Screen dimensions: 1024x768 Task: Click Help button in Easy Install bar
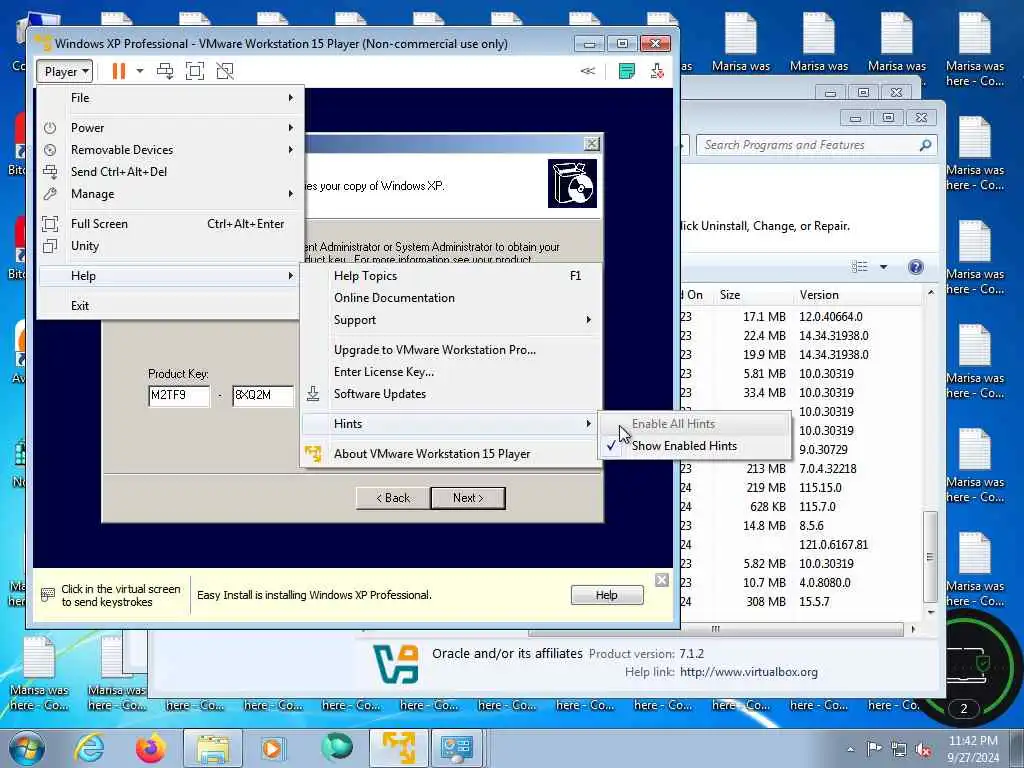(x=607, y=595)
